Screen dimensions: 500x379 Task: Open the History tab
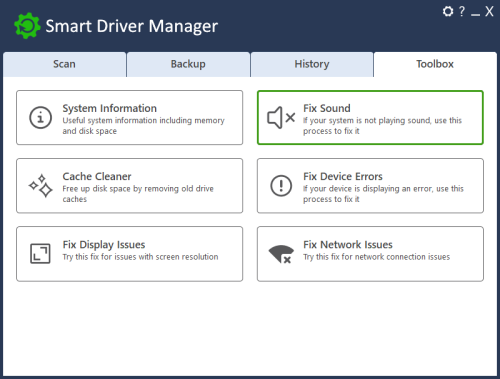tap(312, 64)
